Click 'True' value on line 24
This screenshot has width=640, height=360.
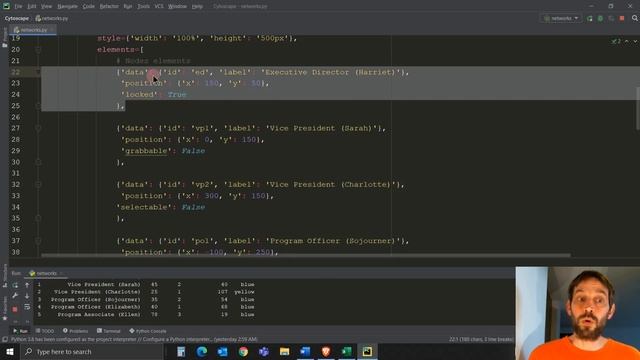pyautogui.click(x=177, y=95)
